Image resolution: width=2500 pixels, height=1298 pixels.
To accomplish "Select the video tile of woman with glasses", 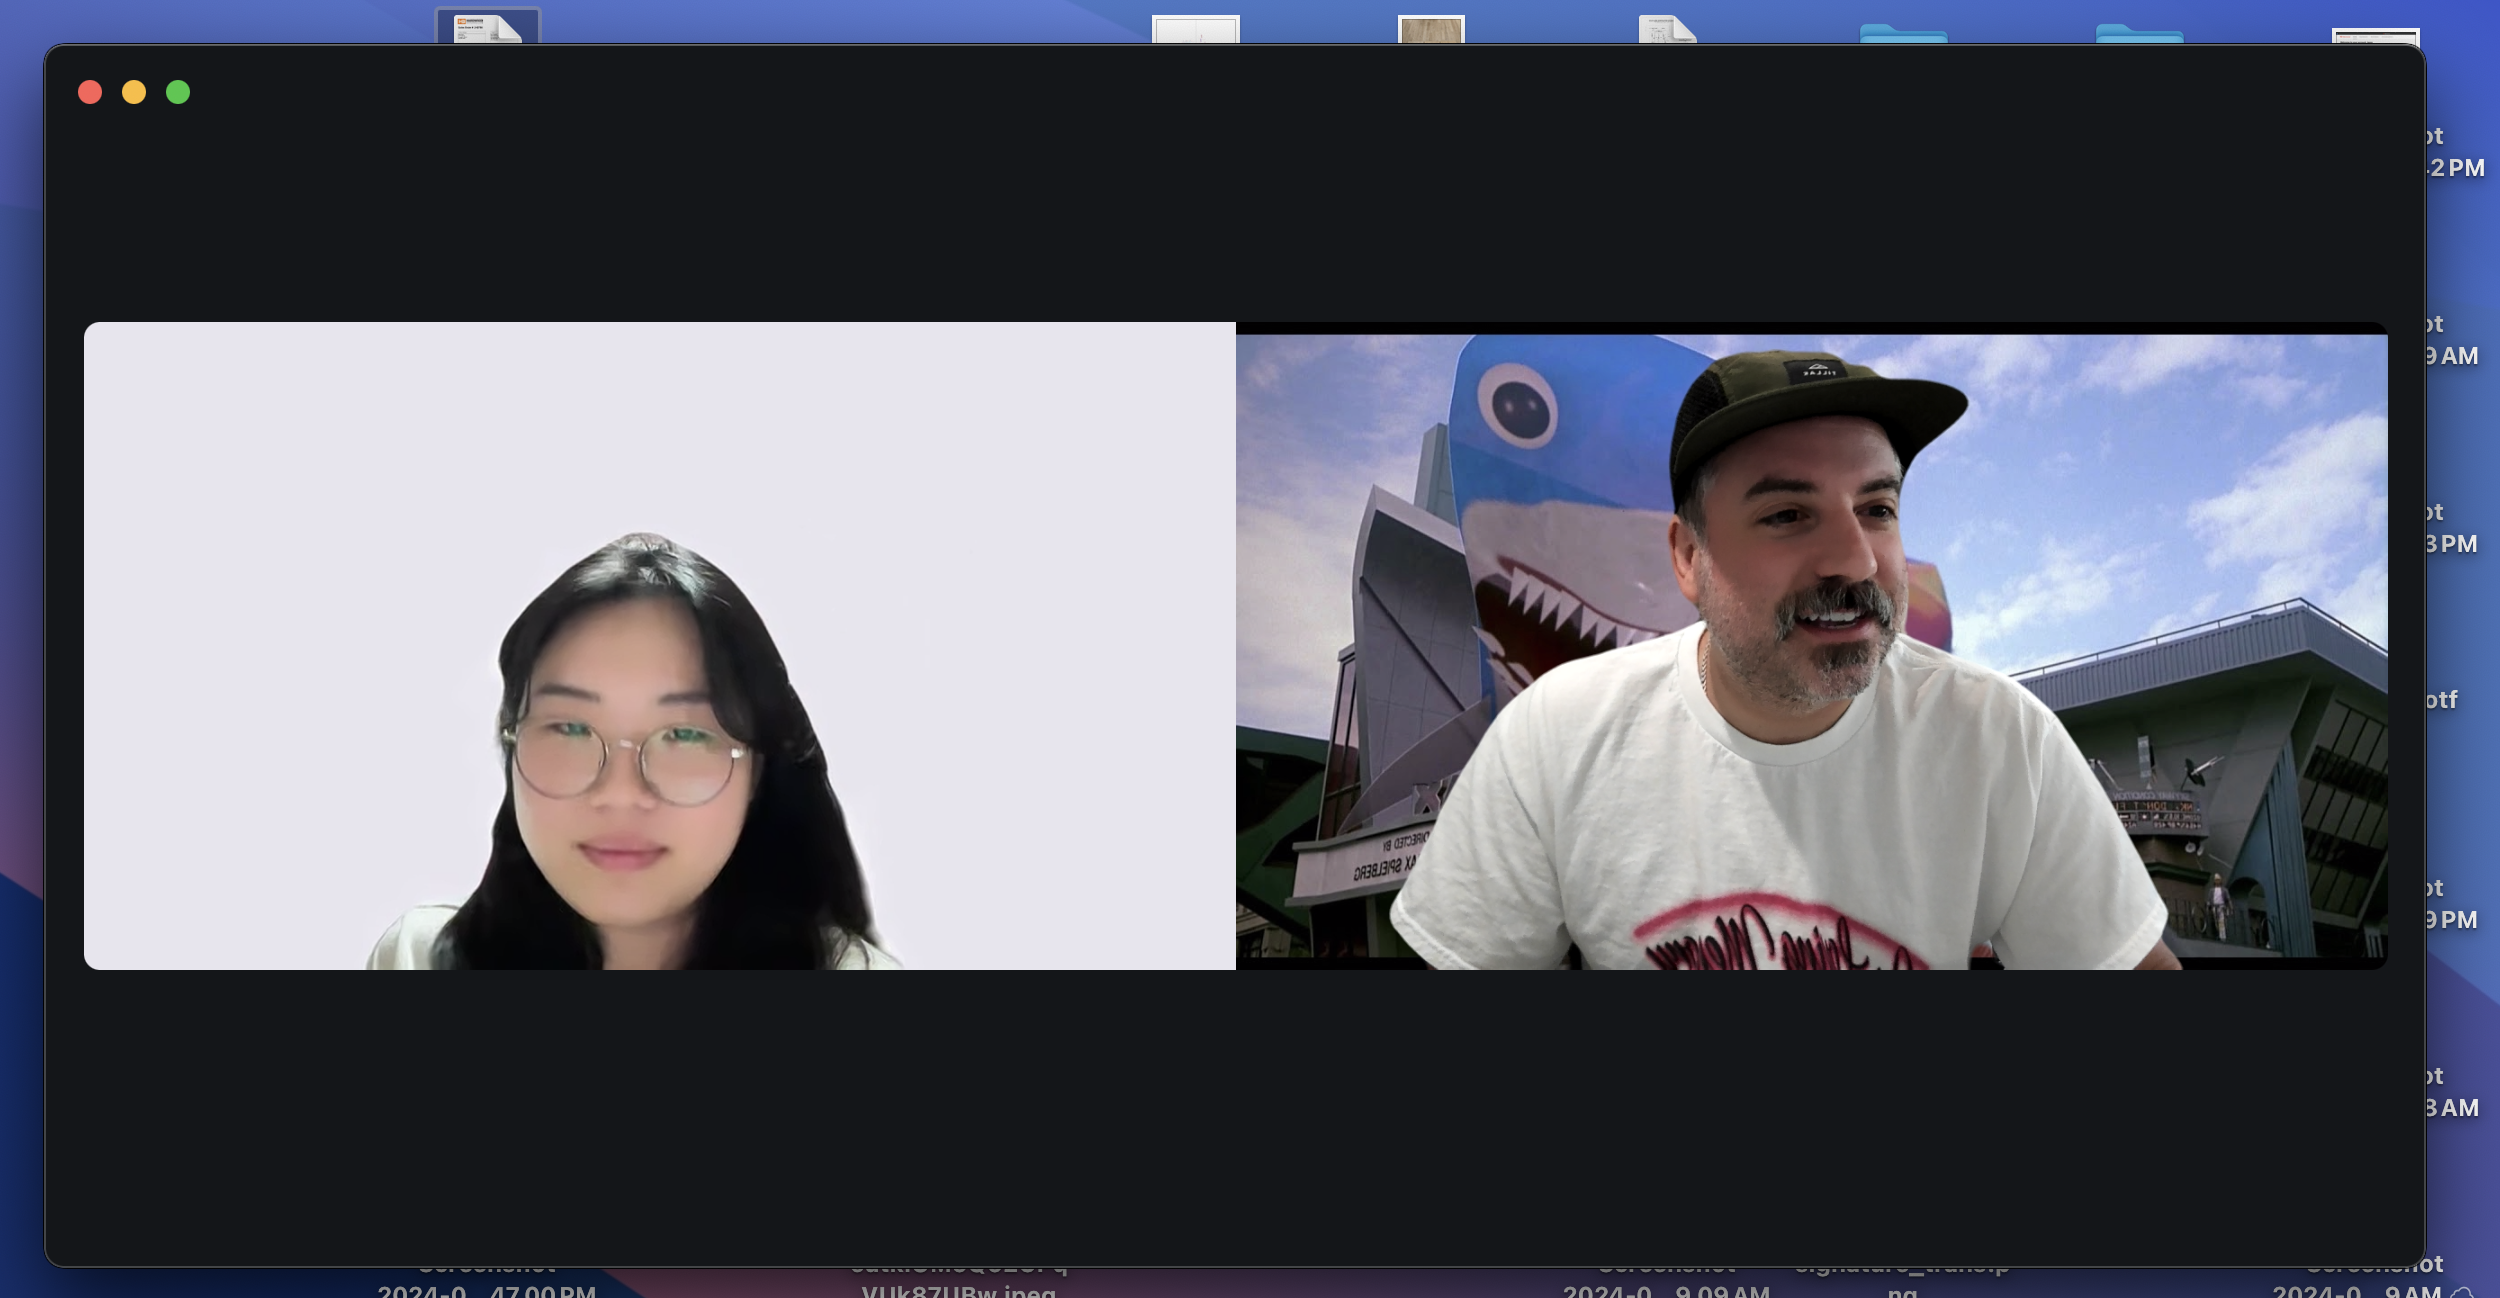I will (x=660, y=646).
